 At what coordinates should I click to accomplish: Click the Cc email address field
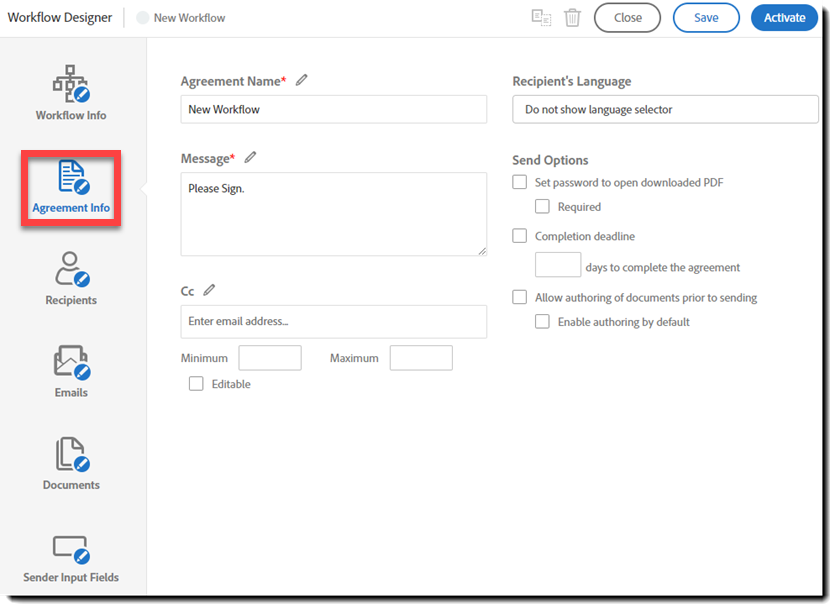(333, 321)
